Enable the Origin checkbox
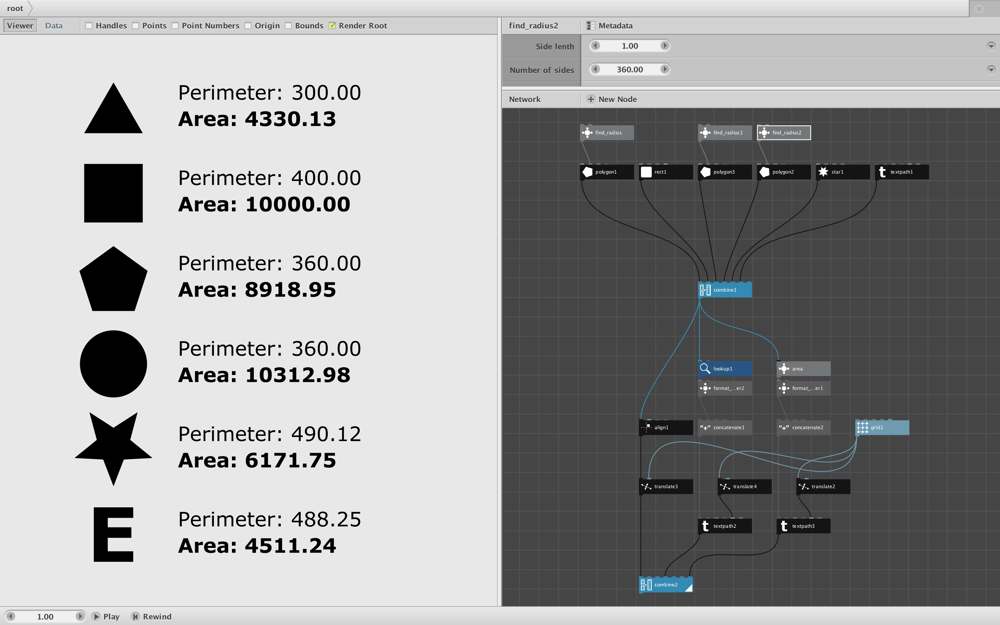This screenshot has width=1000, height=625. coord(248,26)
